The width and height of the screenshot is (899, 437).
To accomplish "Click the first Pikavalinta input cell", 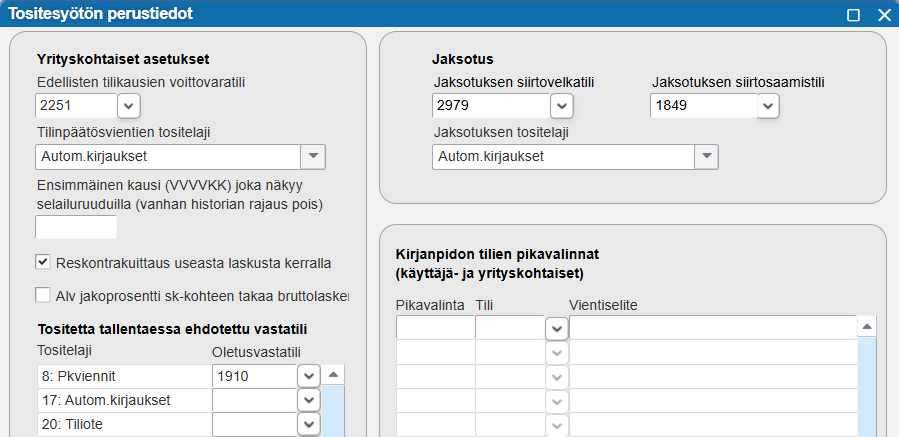I will tap(435, 327).
